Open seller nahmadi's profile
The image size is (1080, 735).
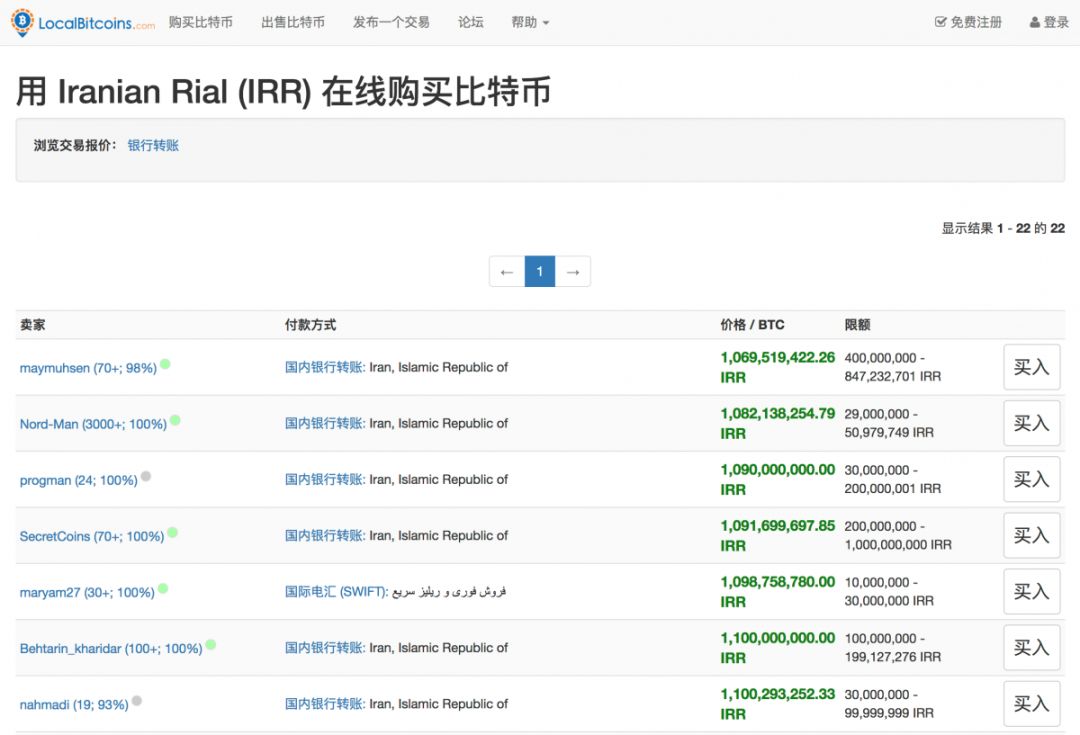point(74,705)
